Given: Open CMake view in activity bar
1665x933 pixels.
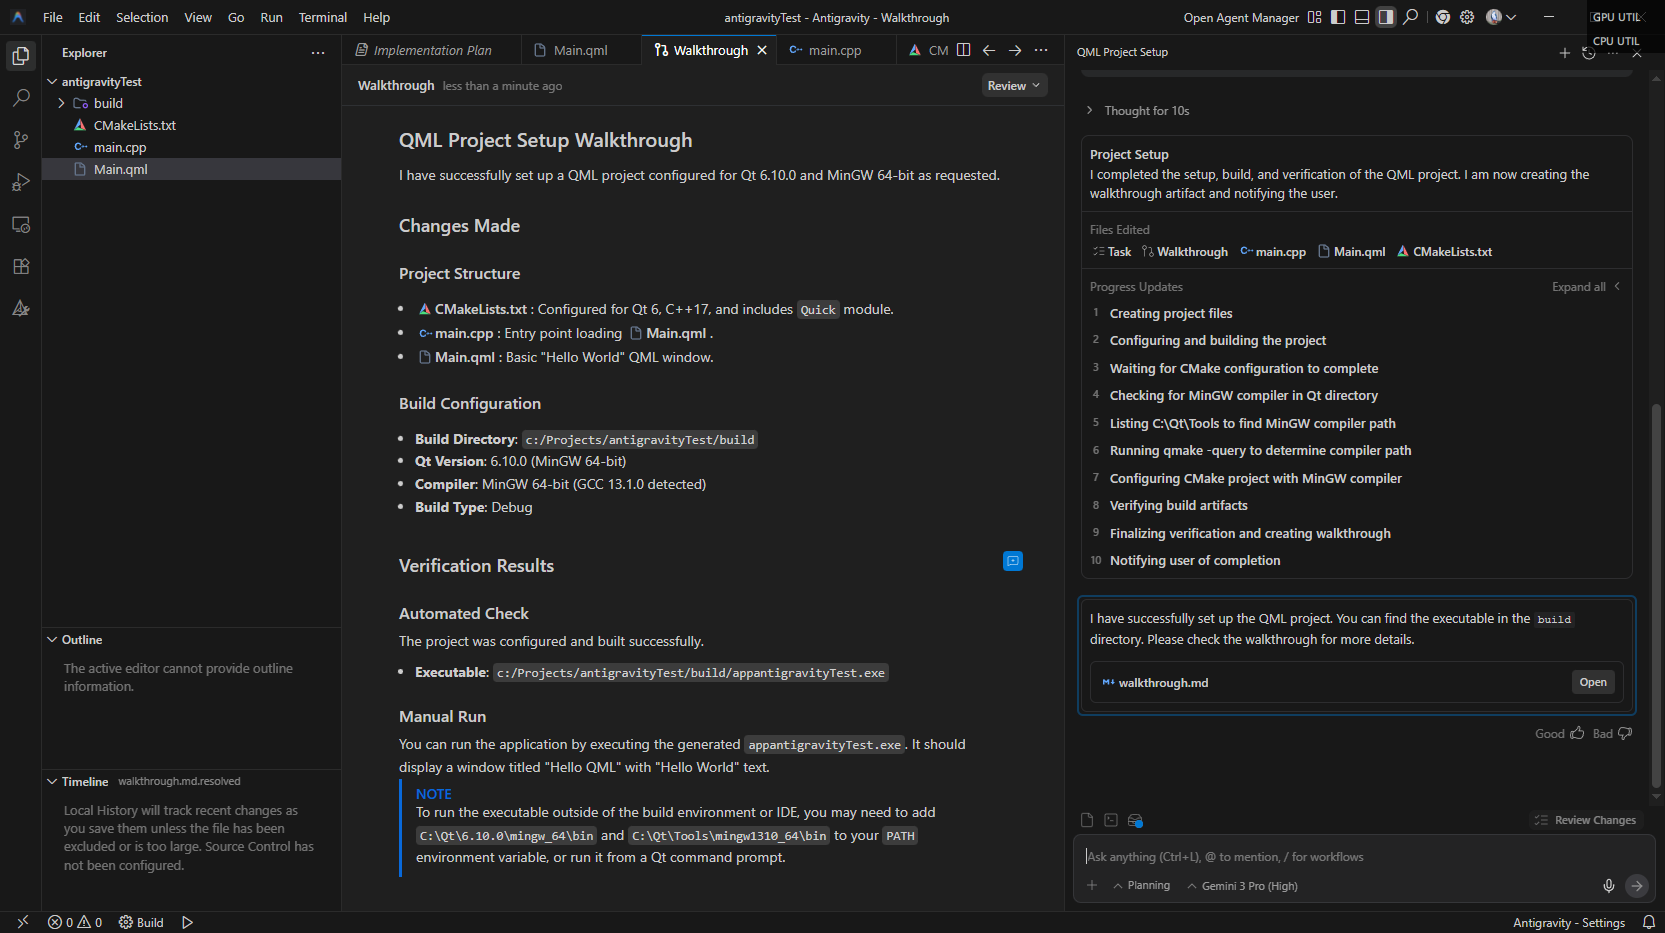Looking at the screenshot, I should [21, 308].
